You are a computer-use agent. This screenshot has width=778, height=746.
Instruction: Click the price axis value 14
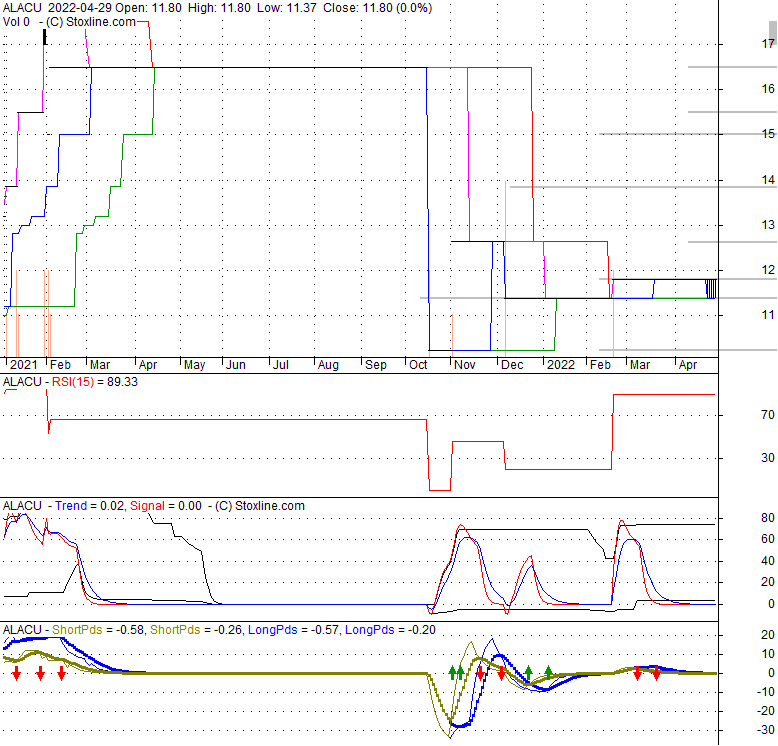(x=768, y=180)
